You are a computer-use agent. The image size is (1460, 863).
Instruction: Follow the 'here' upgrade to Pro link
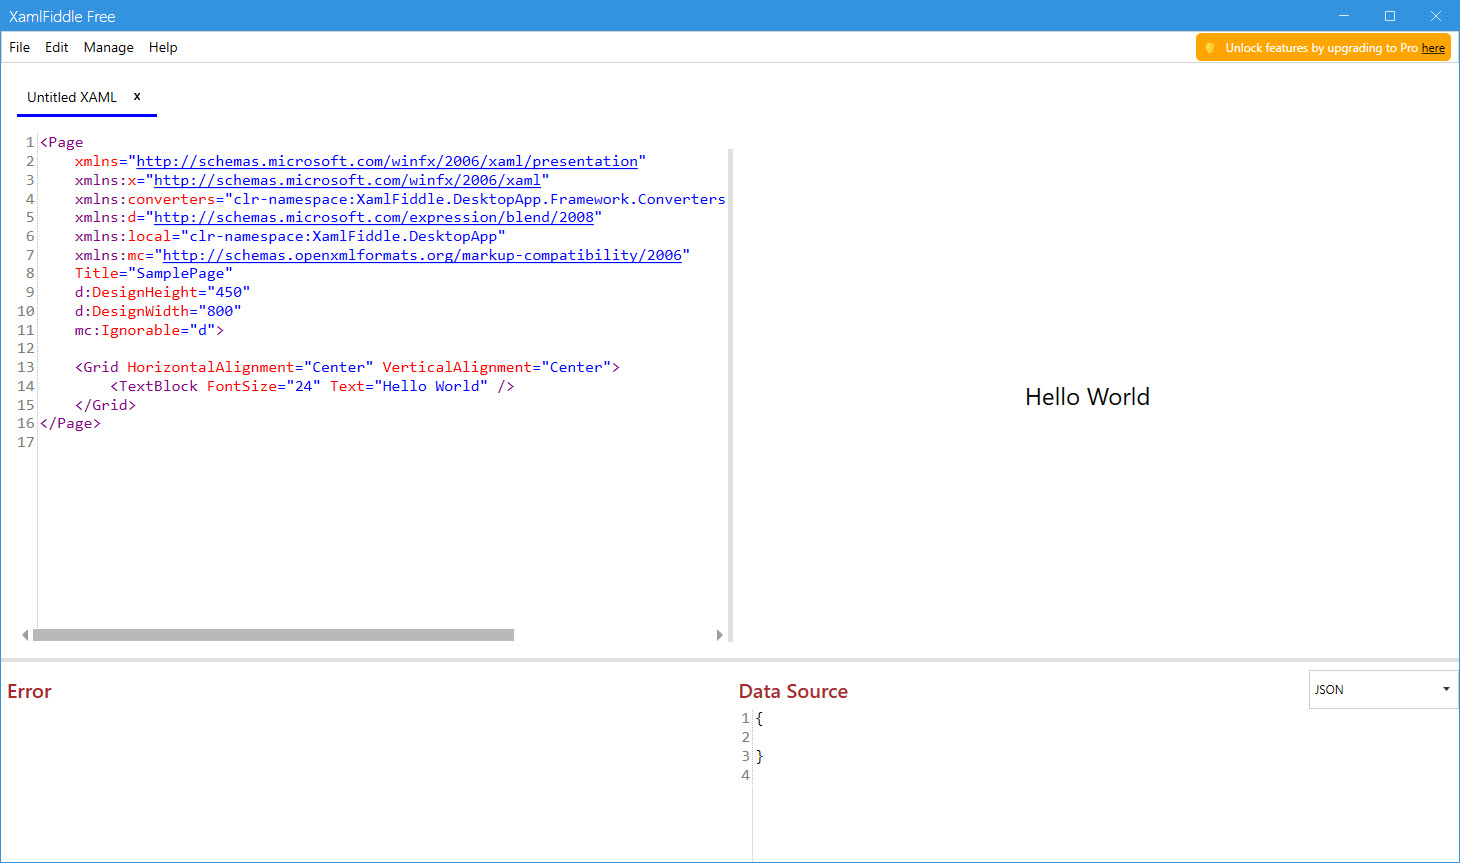(x=1433, y=48)
